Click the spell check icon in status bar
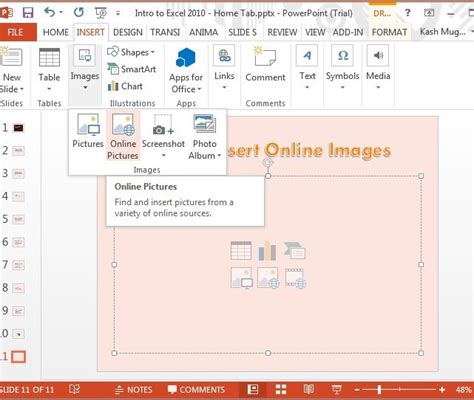474x400 pixels. point(75,389)
